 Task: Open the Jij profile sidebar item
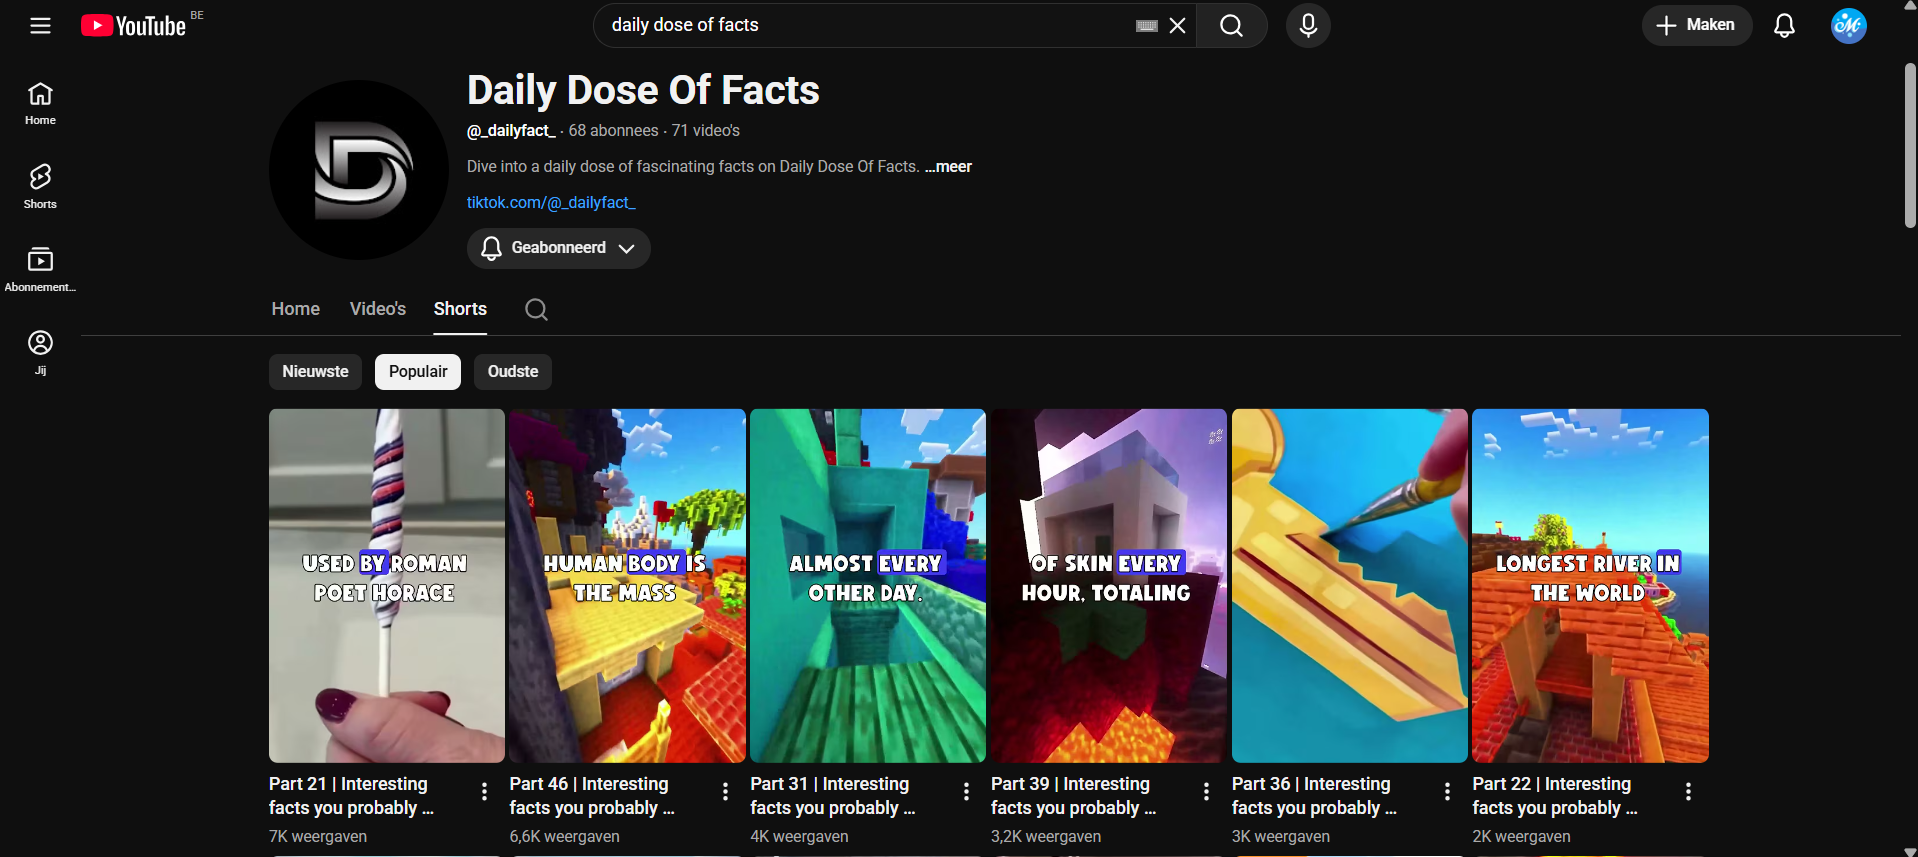click(40, 353)
